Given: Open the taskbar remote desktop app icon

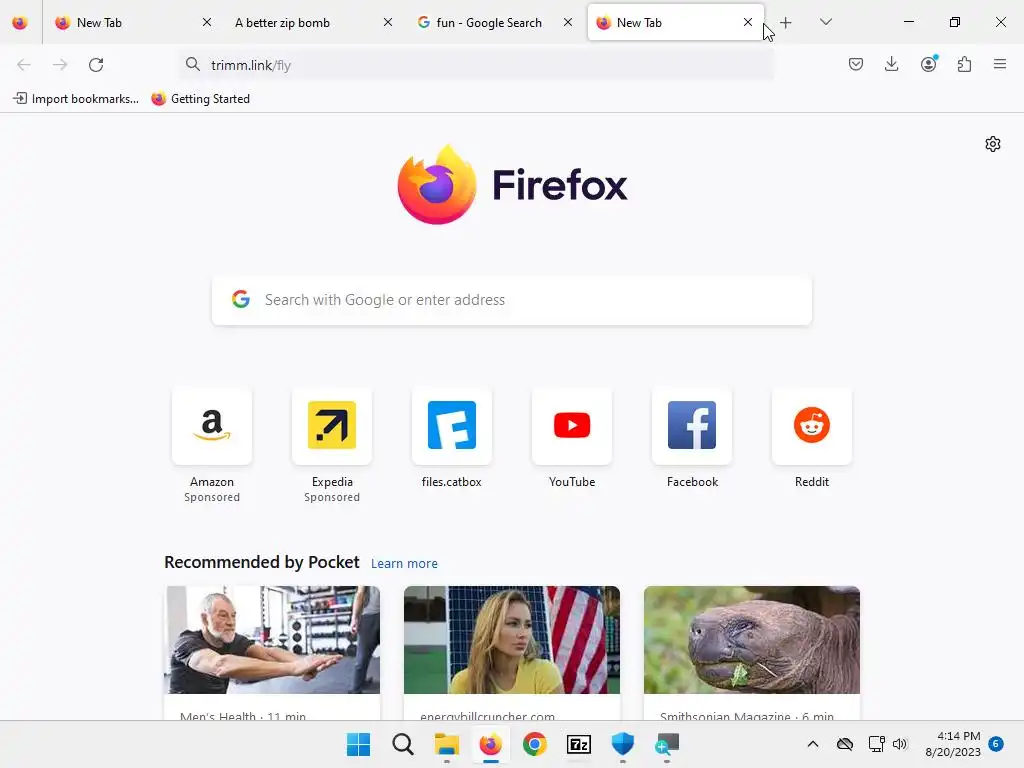Looking at the screenshot, I should click(667, 744).
